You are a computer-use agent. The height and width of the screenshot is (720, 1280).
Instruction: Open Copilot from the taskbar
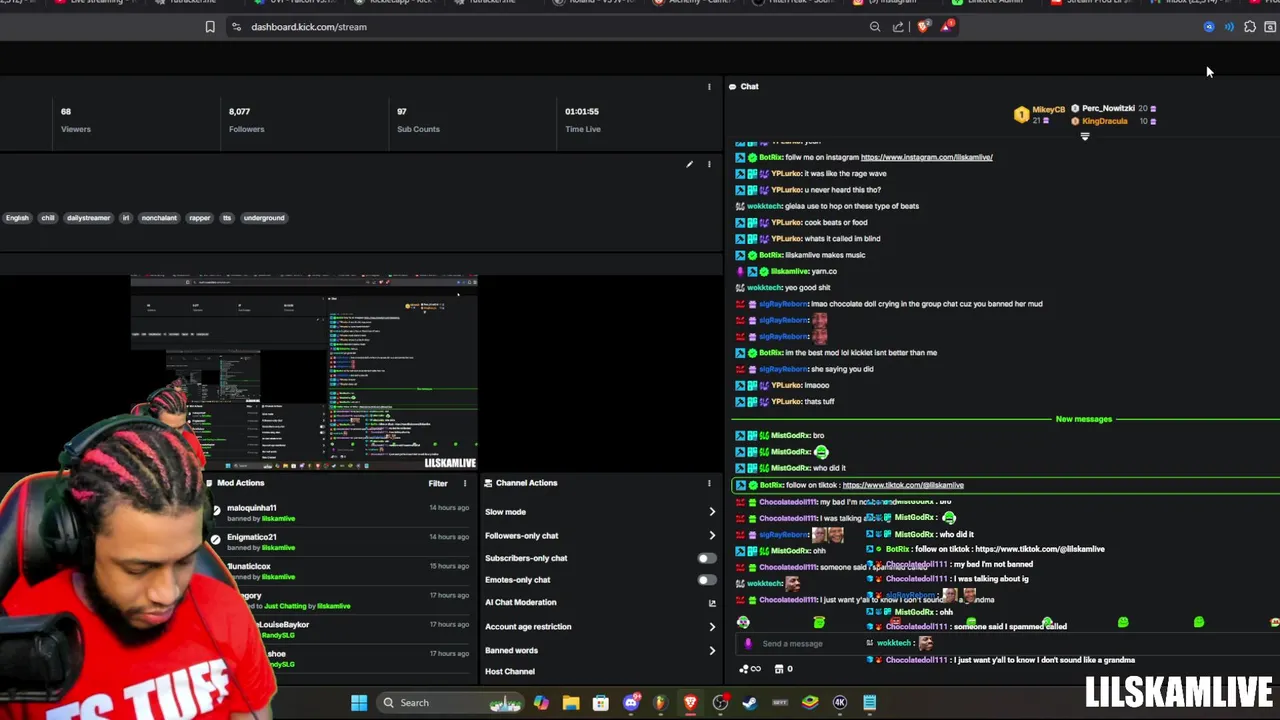pos(541,703)
